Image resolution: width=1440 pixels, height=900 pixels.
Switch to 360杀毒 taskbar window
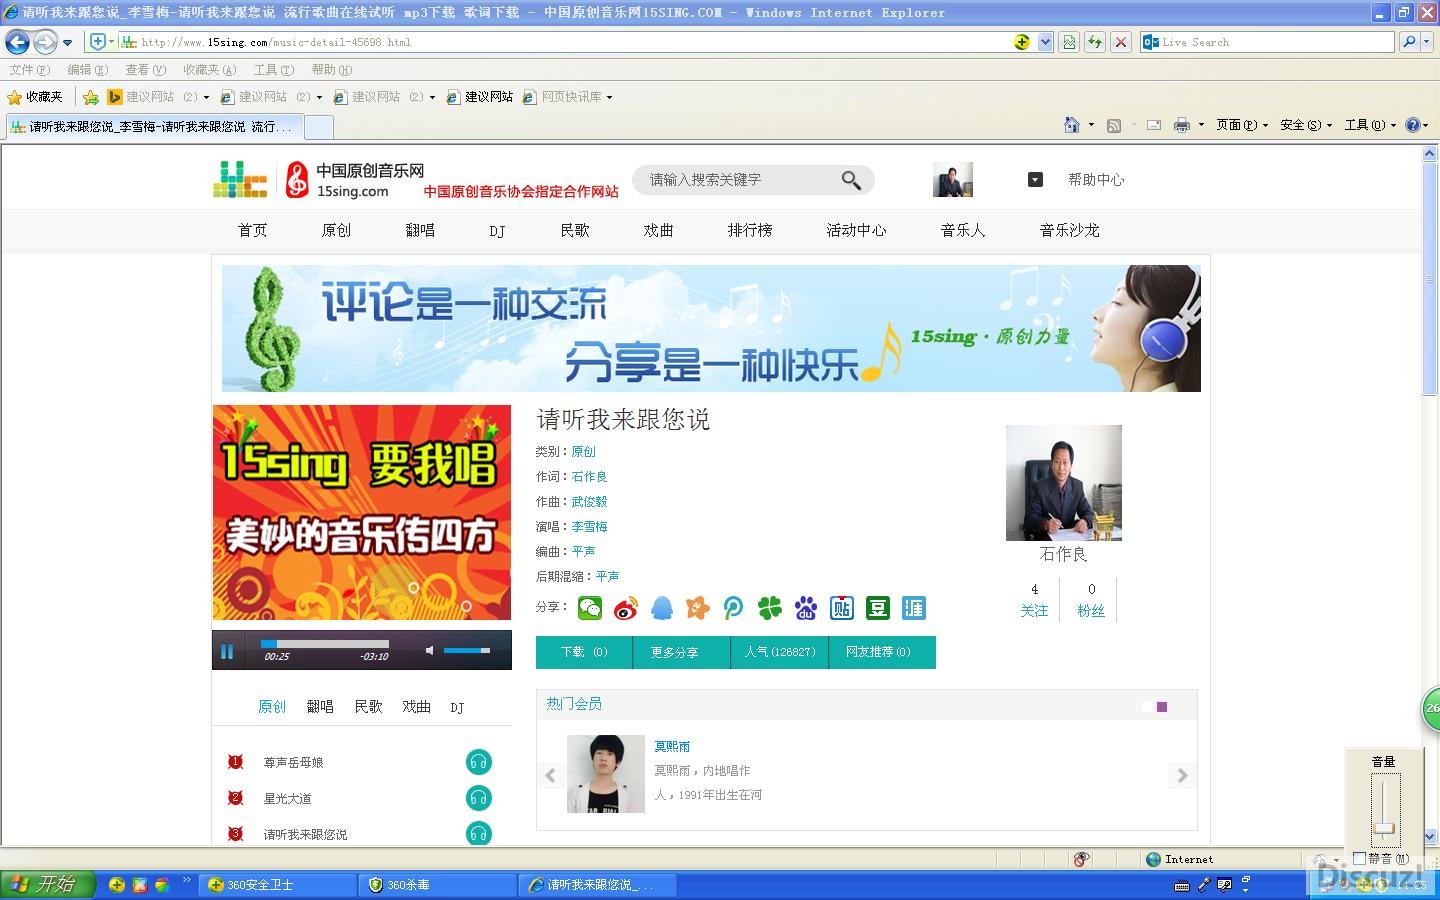tap(438, 885)
